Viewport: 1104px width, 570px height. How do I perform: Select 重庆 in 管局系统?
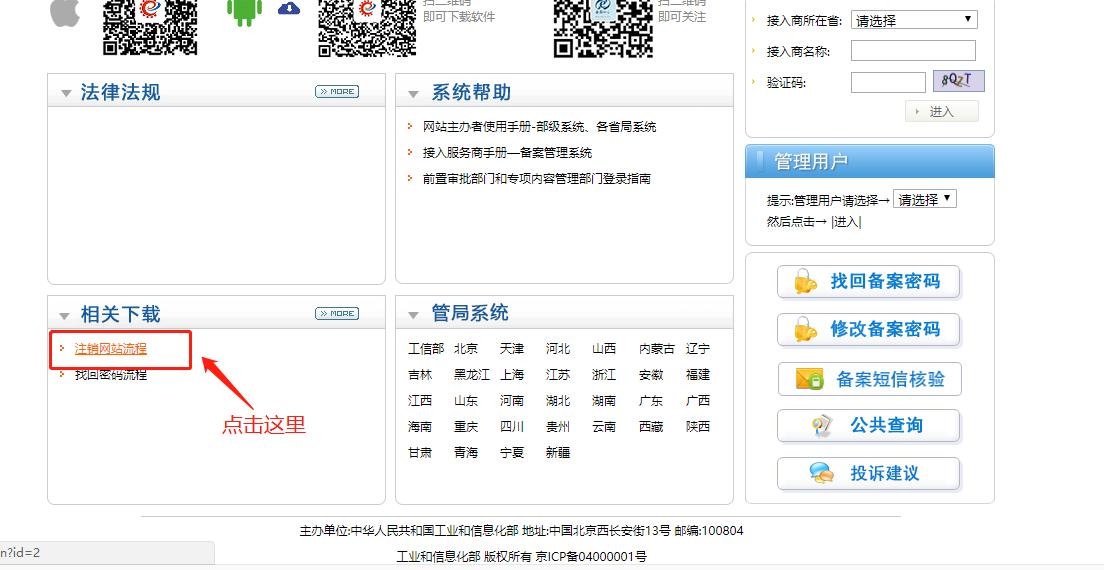(x=466, y=426)
